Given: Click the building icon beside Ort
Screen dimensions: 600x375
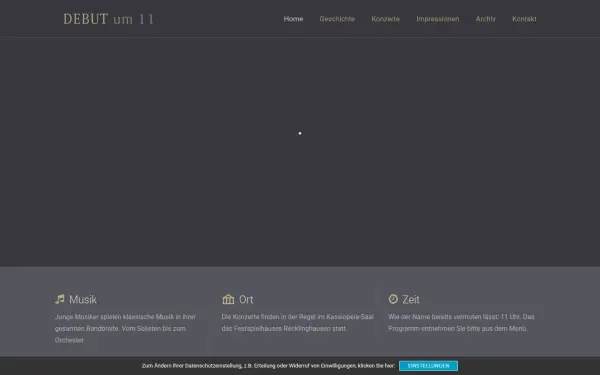Looking at the screenshot, I should point(228,299).
